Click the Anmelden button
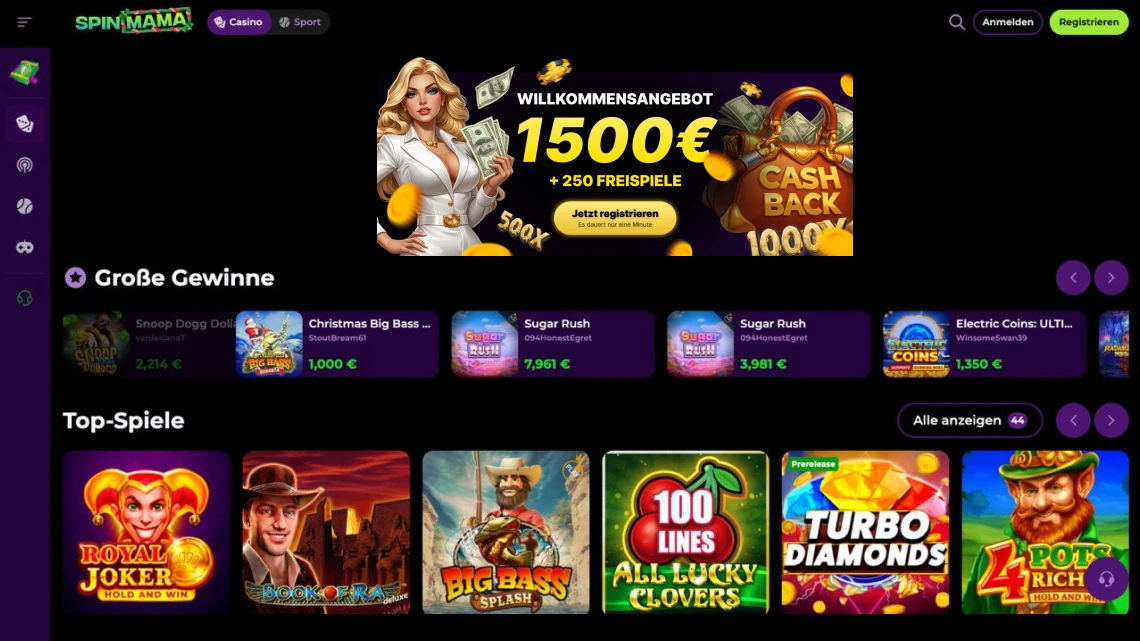The image size is (1140, 641). pyautogui.click(x=1008, y=23)
